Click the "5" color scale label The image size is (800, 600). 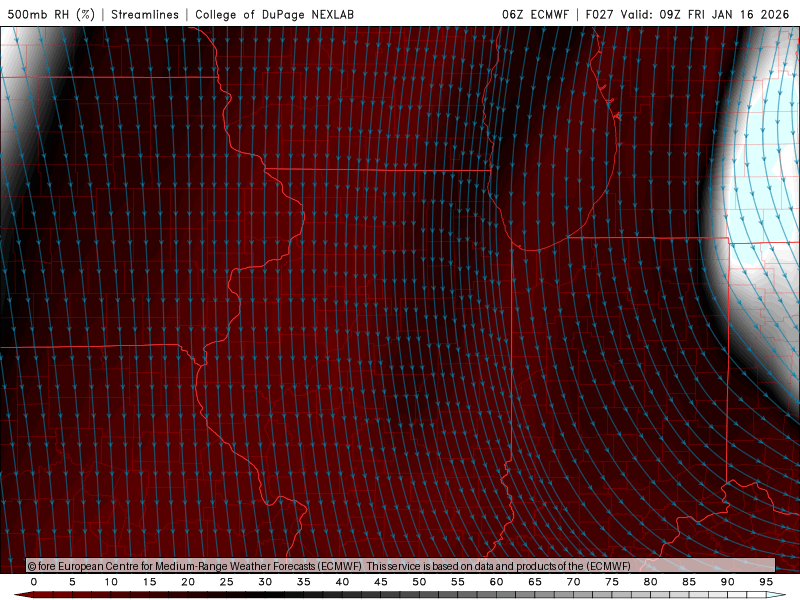click(x=72, y=582)
